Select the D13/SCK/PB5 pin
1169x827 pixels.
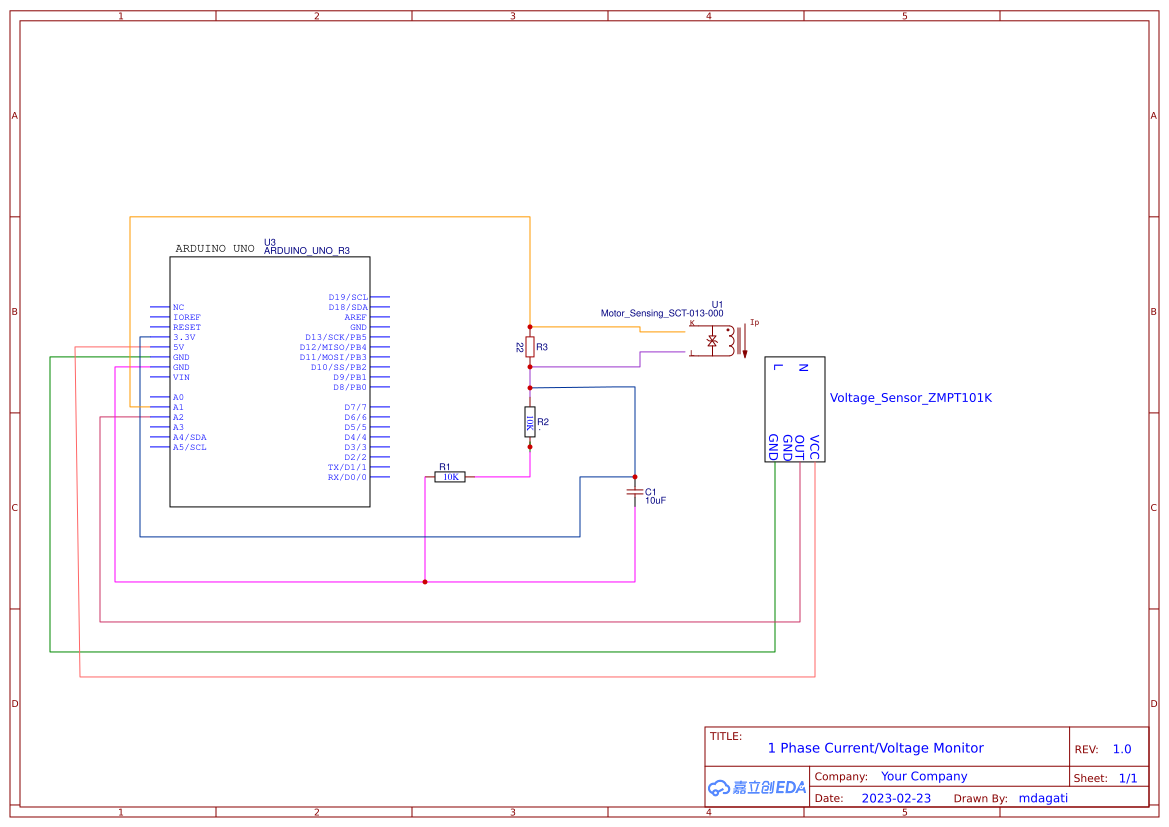[335, 336]
